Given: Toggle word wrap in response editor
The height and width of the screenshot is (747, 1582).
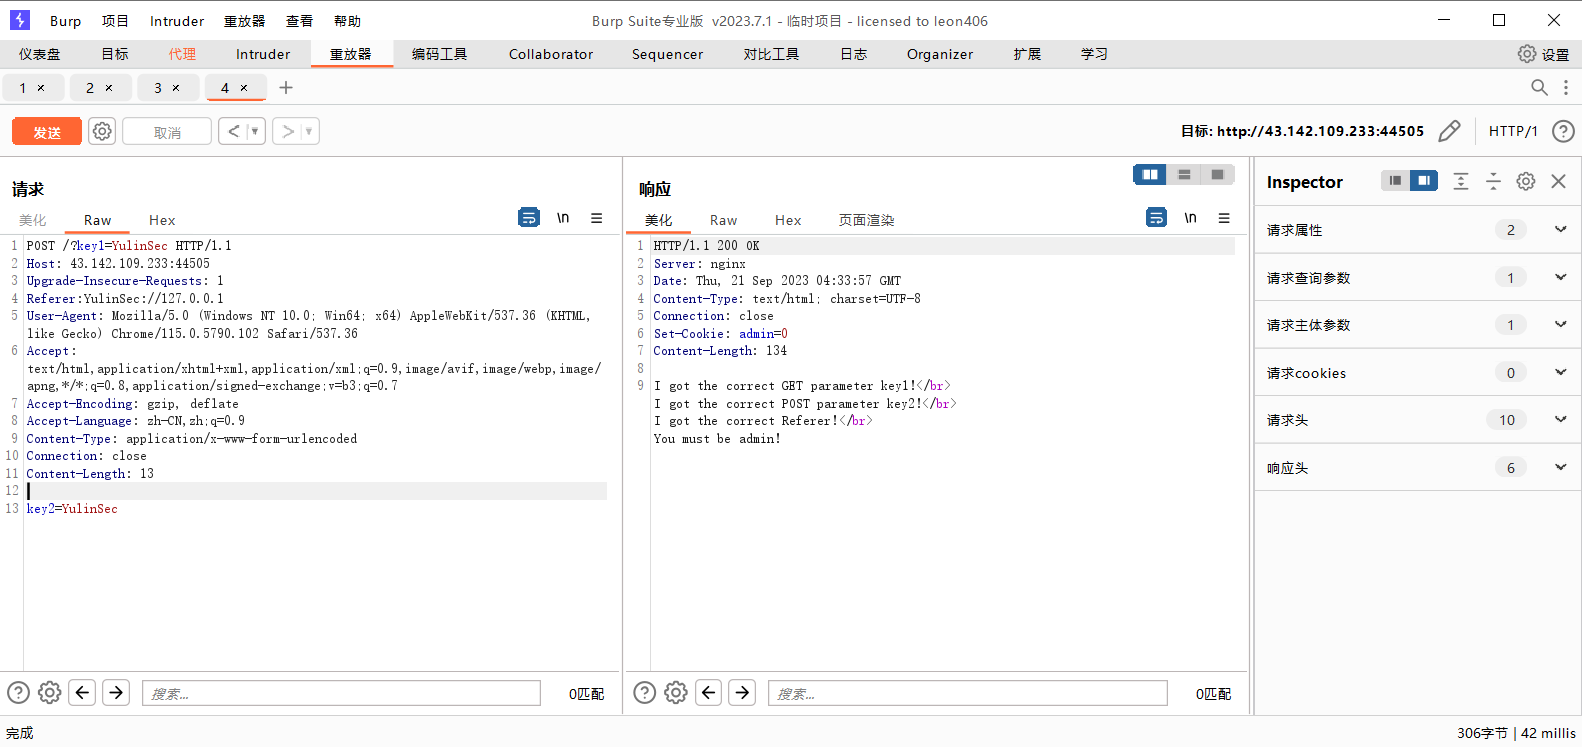Looking at the screenshot, I should 1156,217.
